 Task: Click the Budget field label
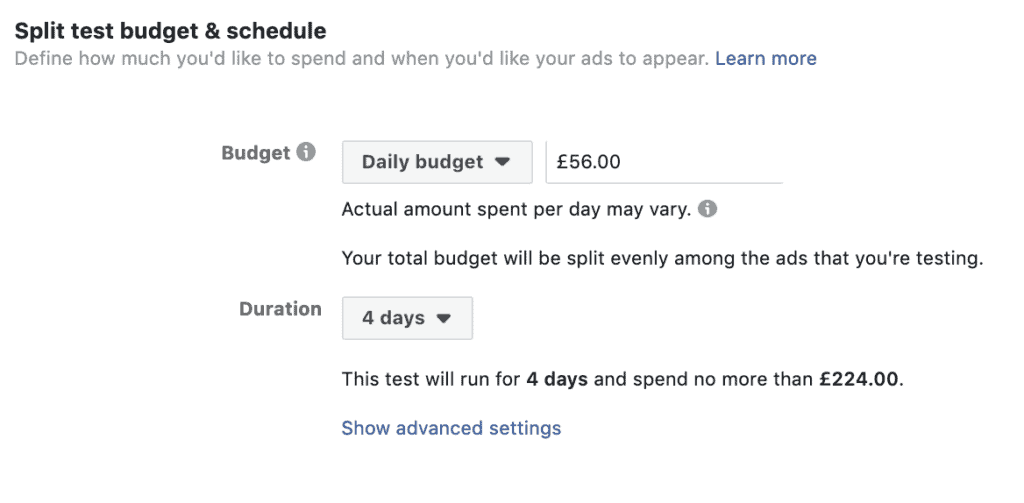coord(255,153)
